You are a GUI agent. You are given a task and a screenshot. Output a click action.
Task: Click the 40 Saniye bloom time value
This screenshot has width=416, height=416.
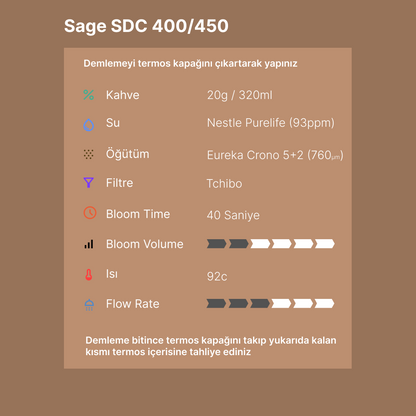pyautogui.click(x=233, y=215)
